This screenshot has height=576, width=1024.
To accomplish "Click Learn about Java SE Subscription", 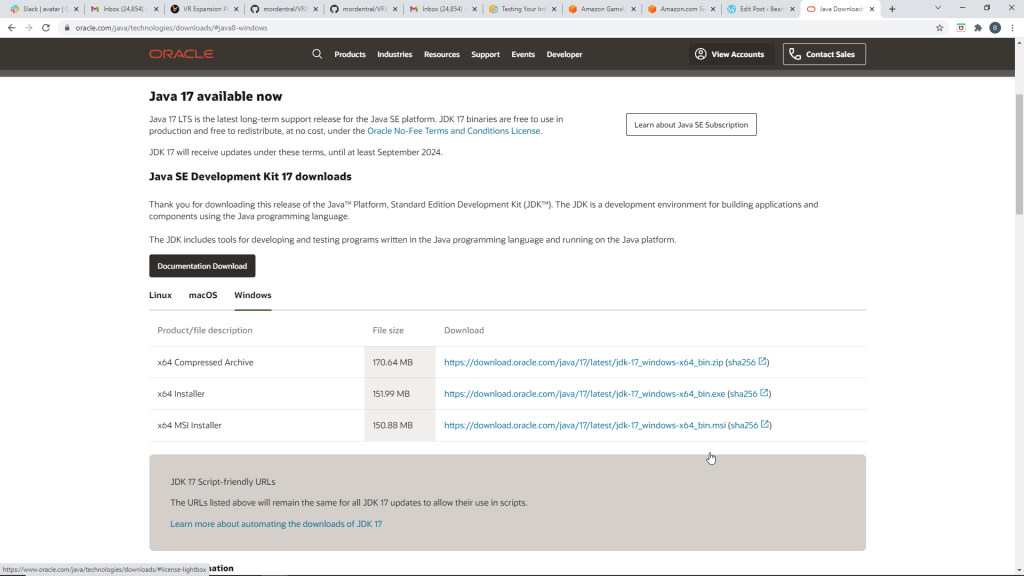I will coord(691,125).
